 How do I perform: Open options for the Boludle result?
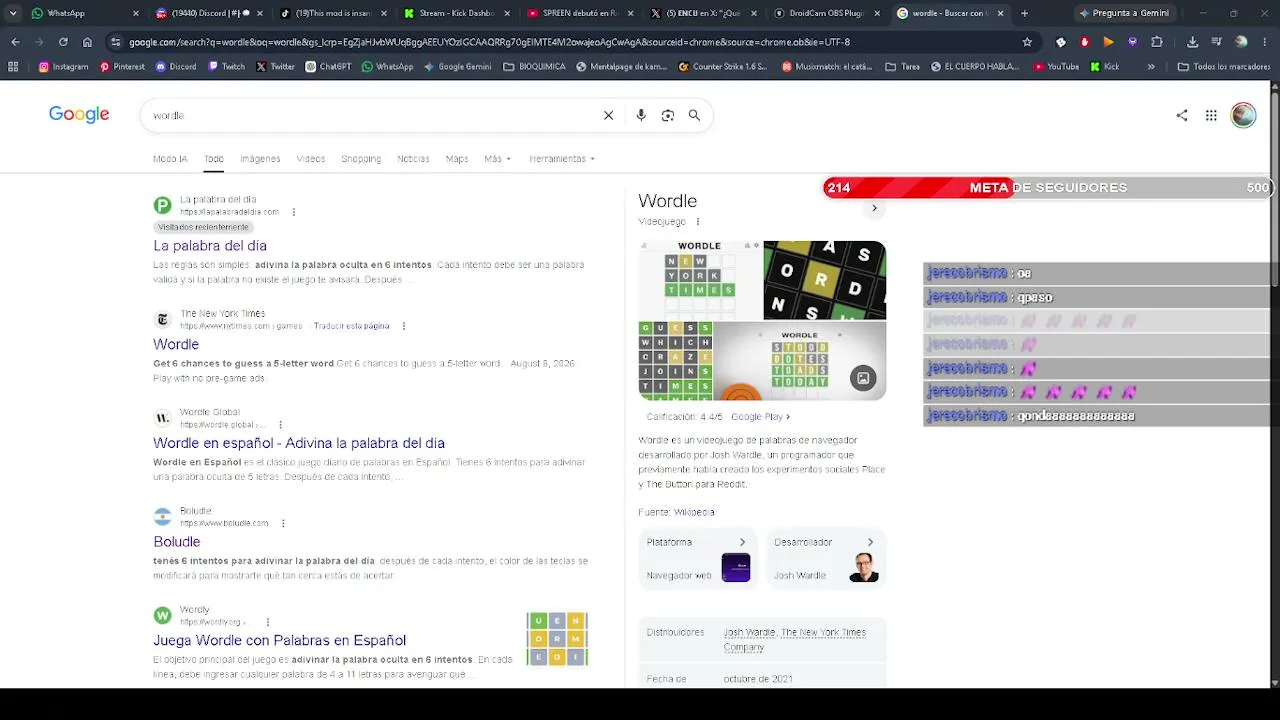tap(283, 523)
